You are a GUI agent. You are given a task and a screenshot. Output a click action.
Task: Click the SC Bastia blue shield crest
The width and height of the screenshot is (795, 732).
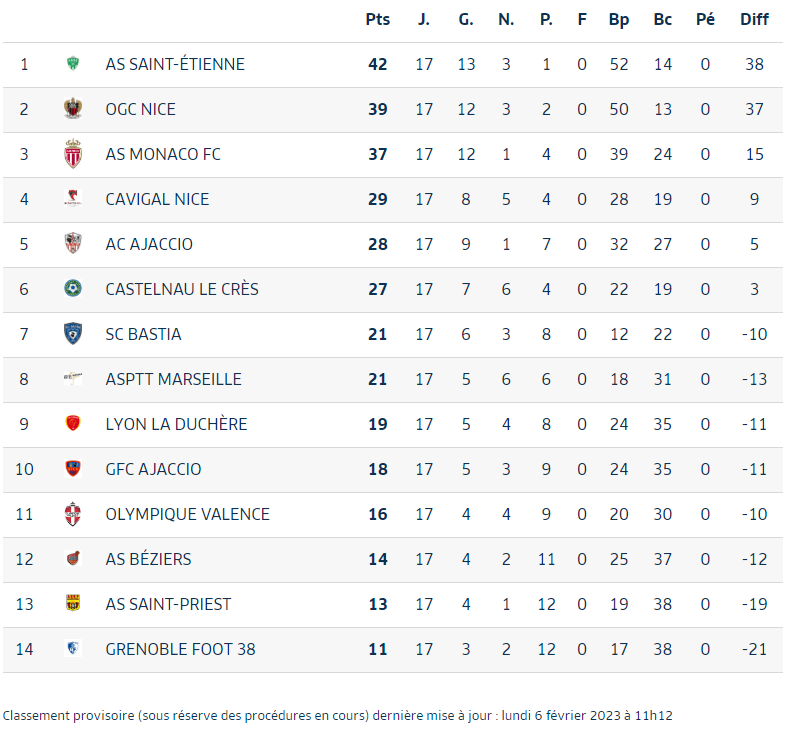(73, 334)
